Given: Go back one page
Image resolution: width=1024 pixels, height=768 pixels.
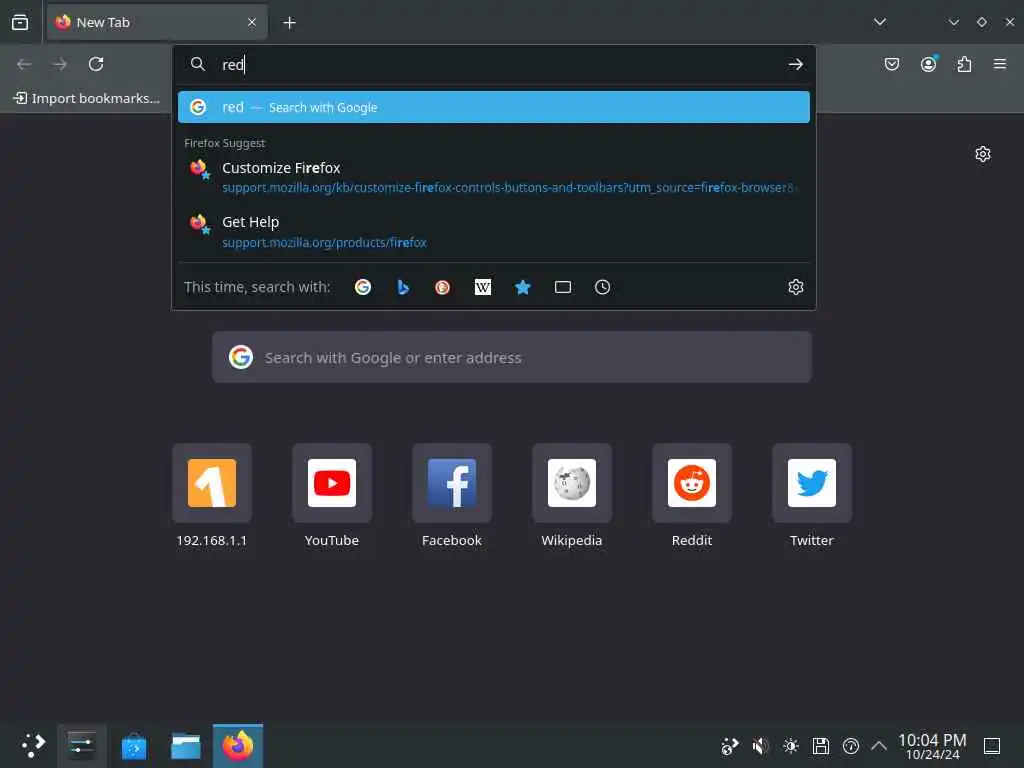Looking at the screenshot, I should click(x=24, y=64).
